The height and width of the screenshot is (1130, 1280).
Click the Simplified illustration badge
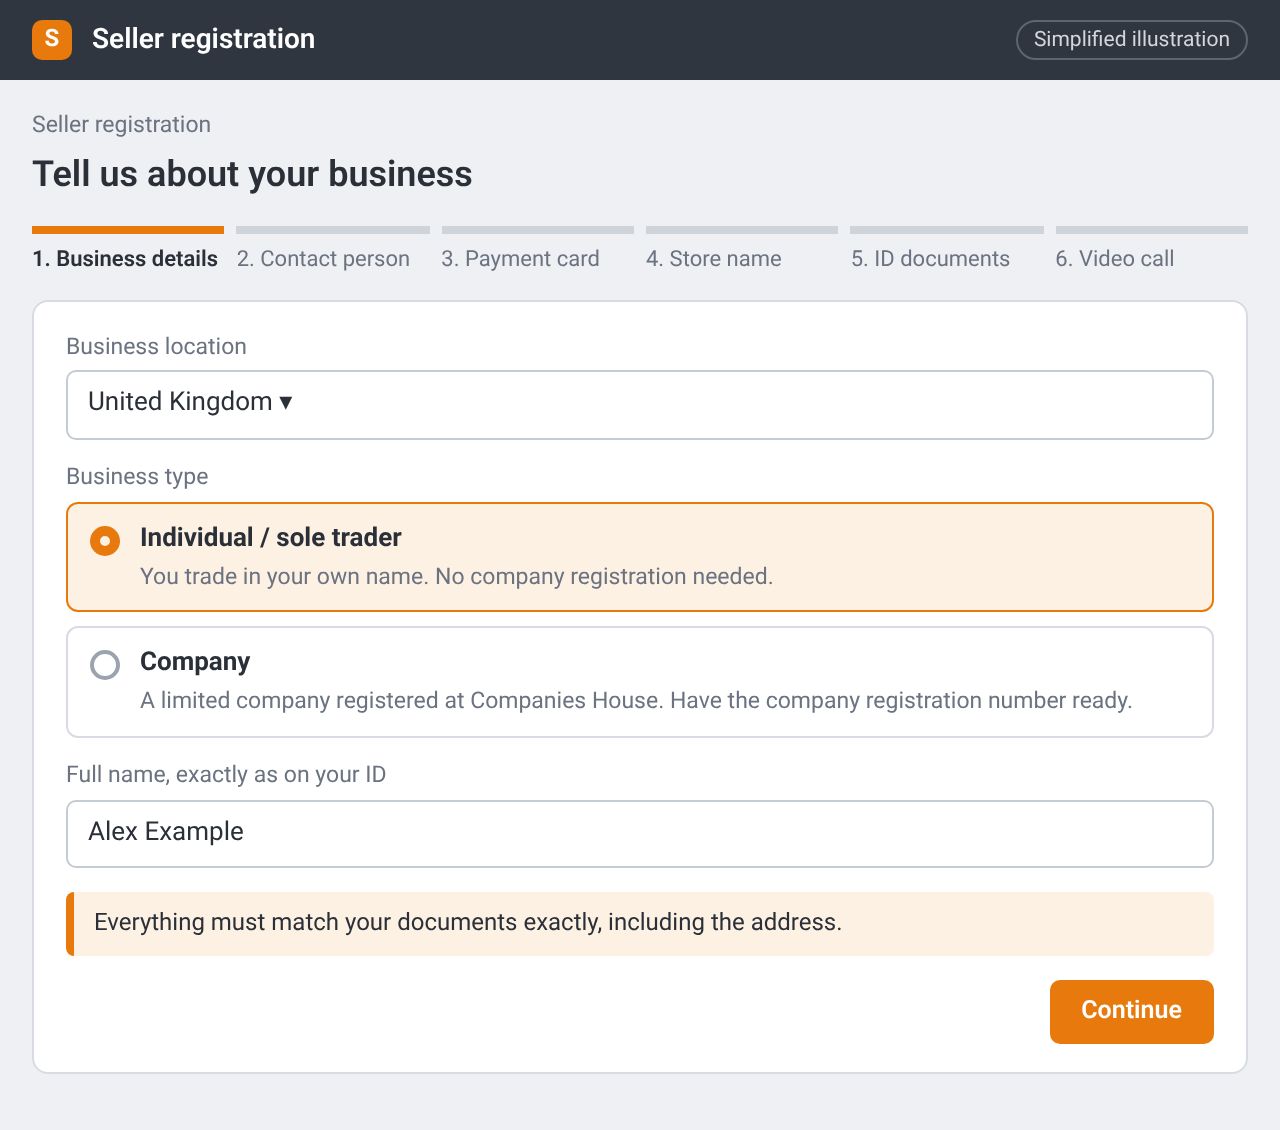(1132, 40)
